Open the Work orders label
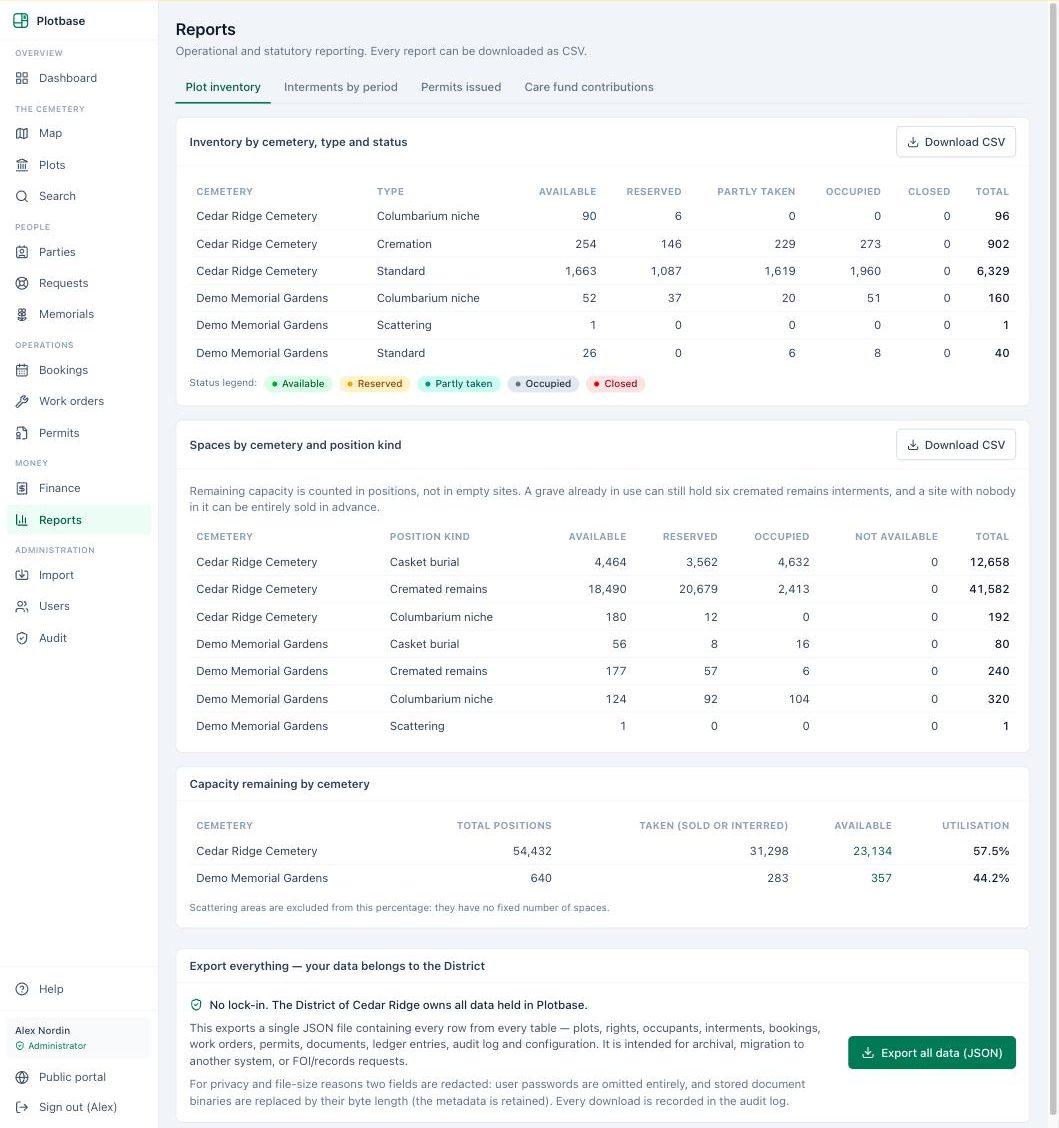The image size is (1059, 1128). tap(71, 401)
